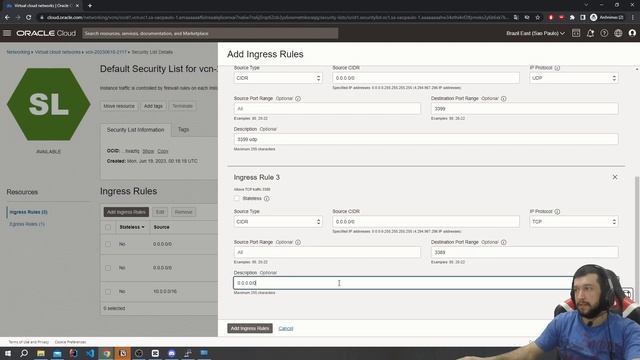The height and width of the screenshot is (360, 640).
Task: Show info for the UDP rule's Source Port Range
Action: pos(298,99)
